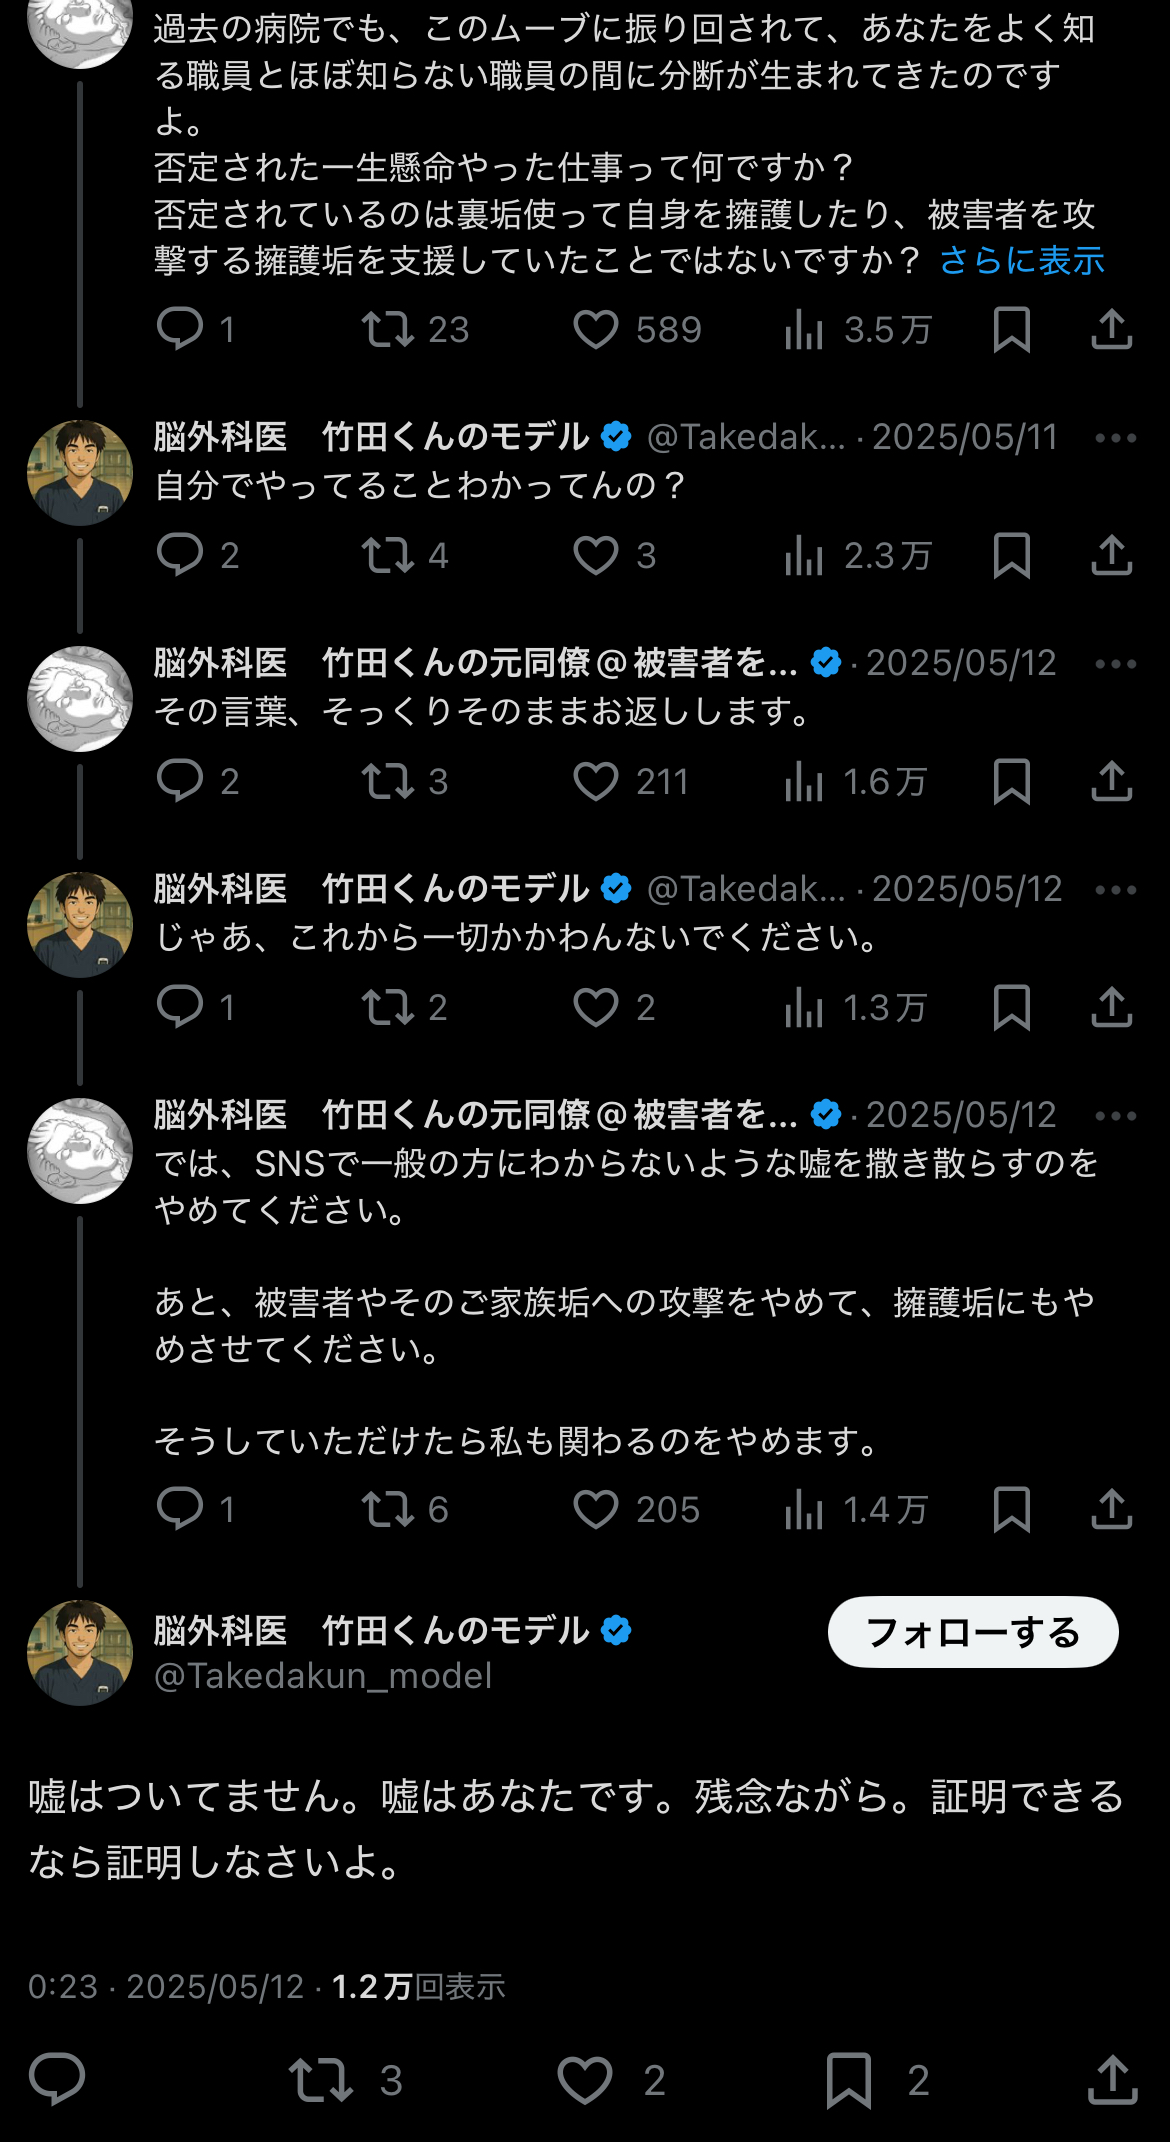Open analytics showing 2.3万 views

(x=804, y=555)
